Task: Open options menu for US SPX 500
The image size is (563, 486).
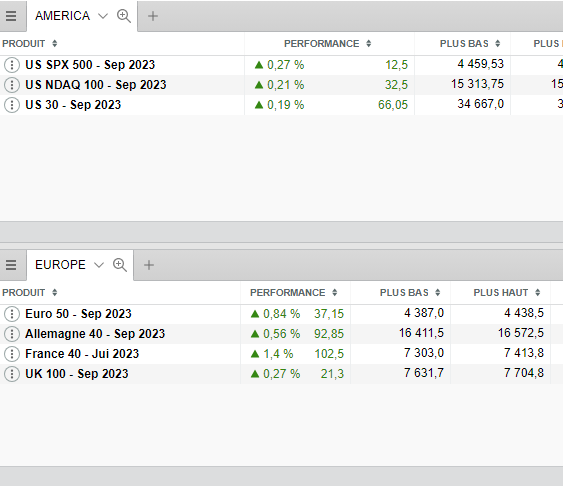Action: pyautogui.click(x=12, y=65)
